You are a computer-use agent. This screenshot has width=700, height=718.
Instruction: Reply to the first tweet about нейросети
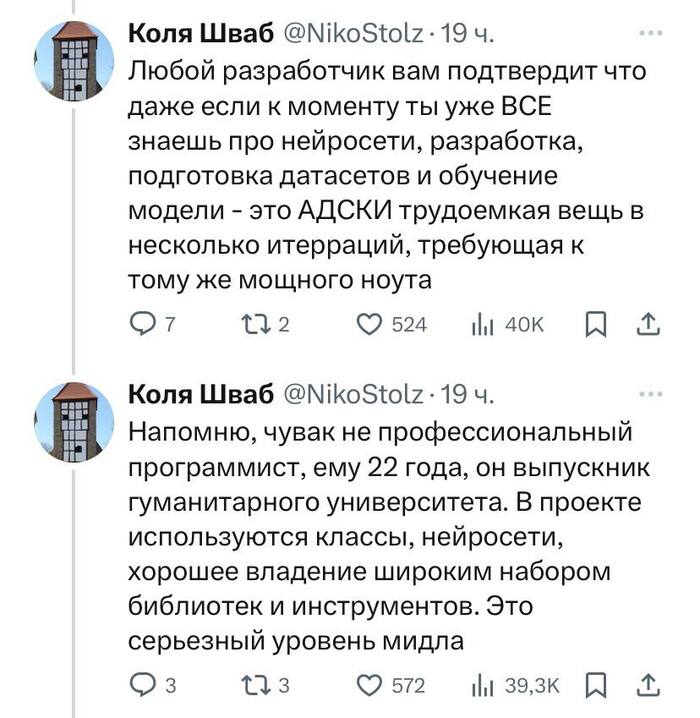144,324
